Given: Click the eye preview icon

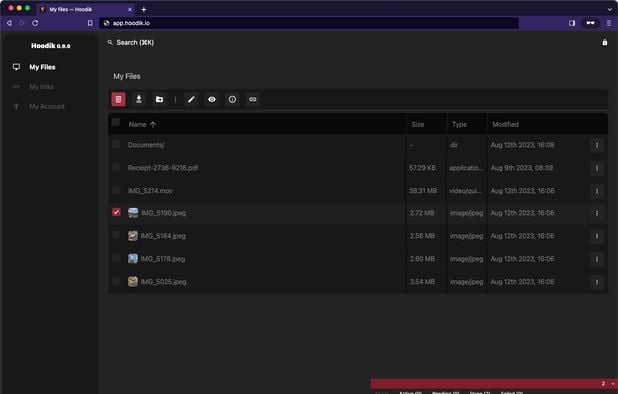Looking at the screenshot, I should (212, 99).
